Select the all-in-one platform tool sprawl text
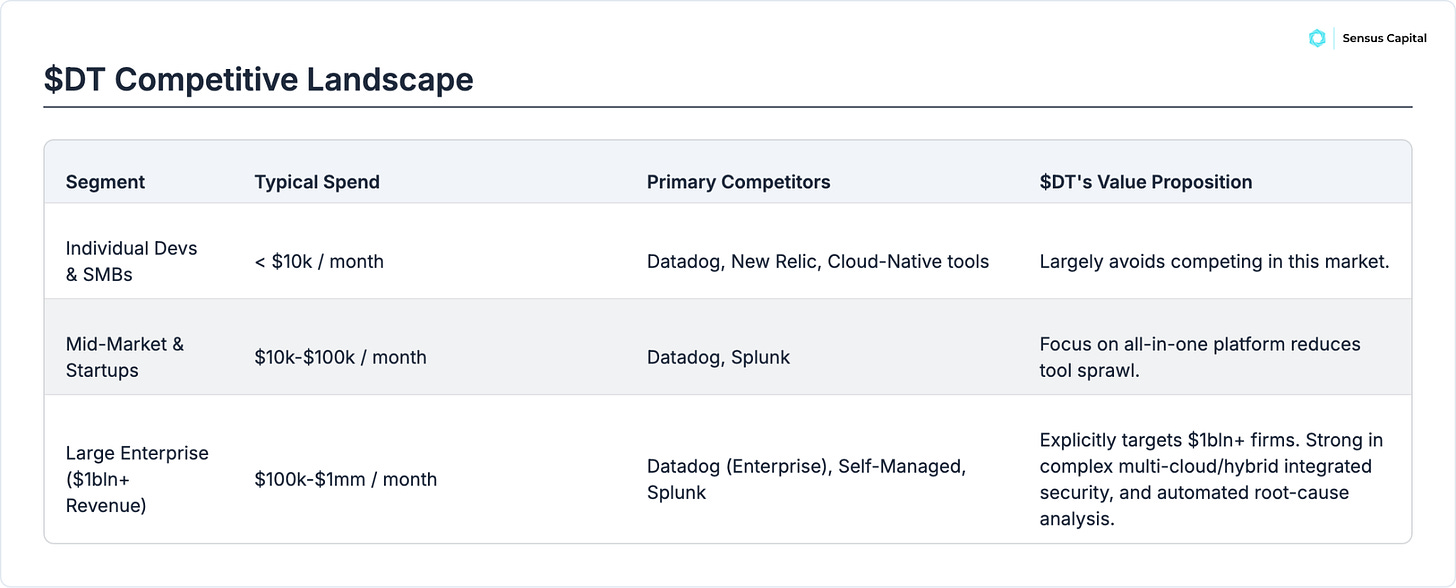The width and height of the screenshot is (1456, 588). 1200,357
